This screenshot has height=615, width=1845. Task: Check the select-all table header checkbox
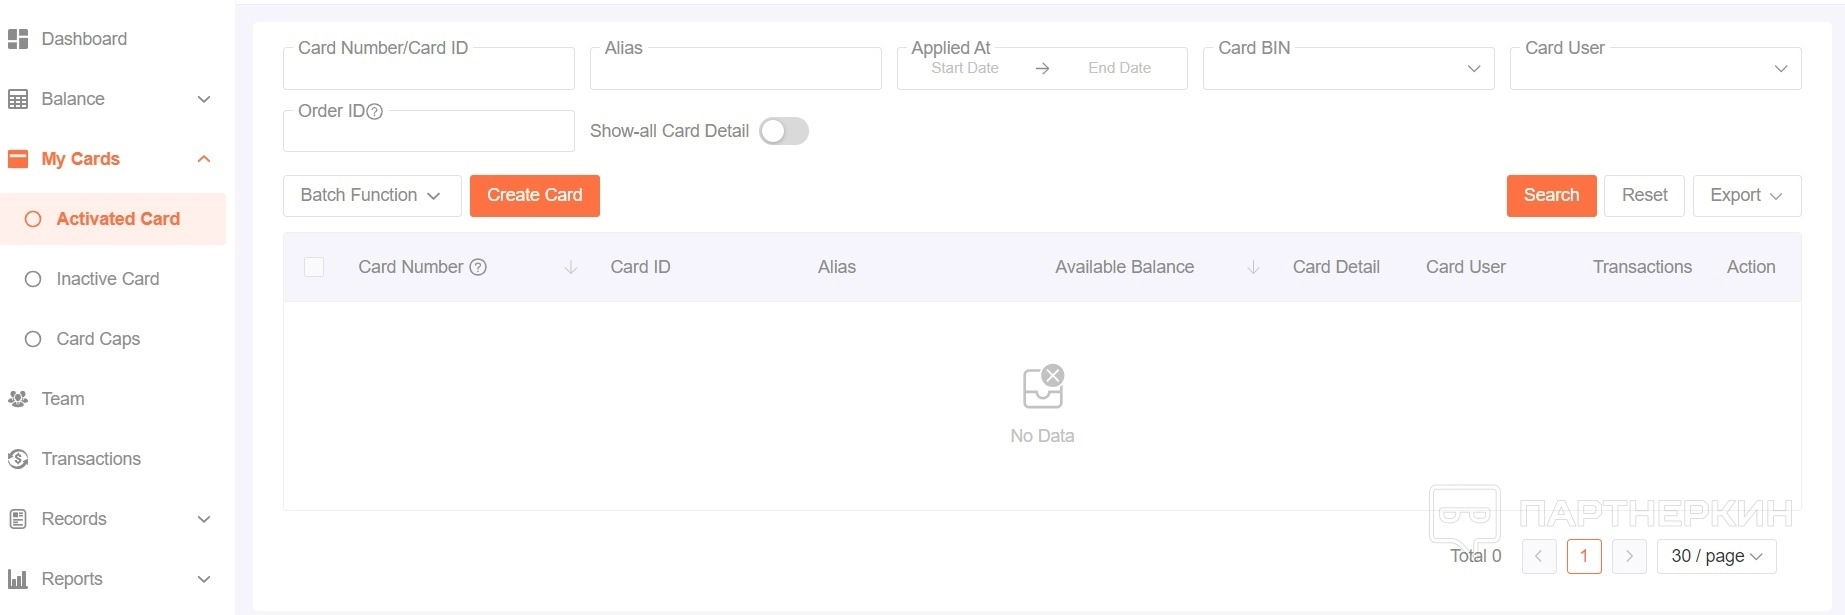[x=314, y=267]
